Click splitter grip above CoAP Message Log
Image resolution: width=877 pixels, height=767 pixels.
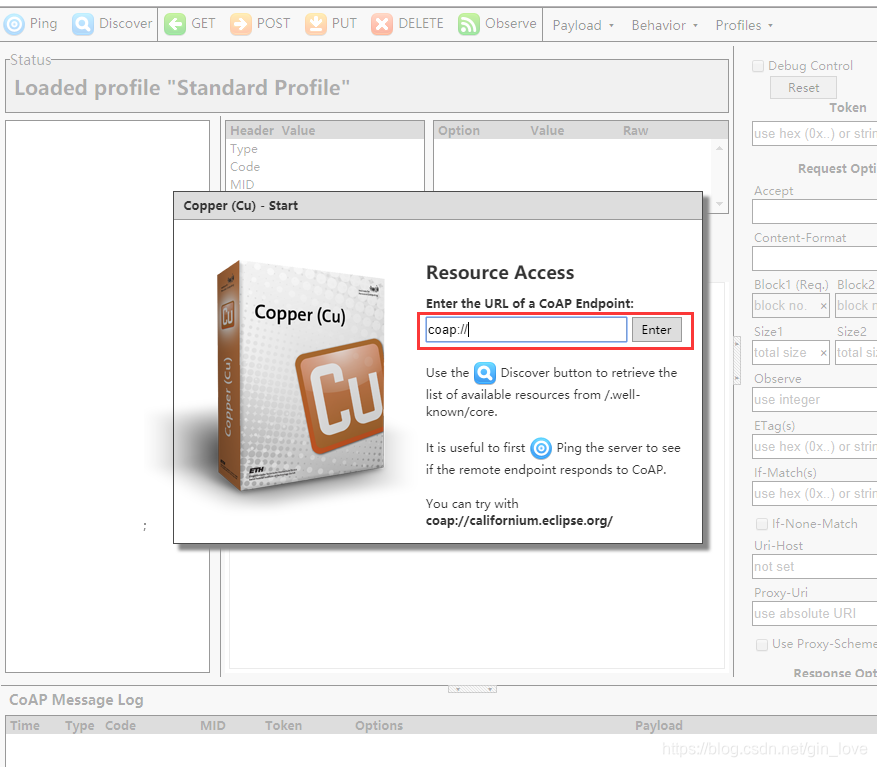point(472,689)
